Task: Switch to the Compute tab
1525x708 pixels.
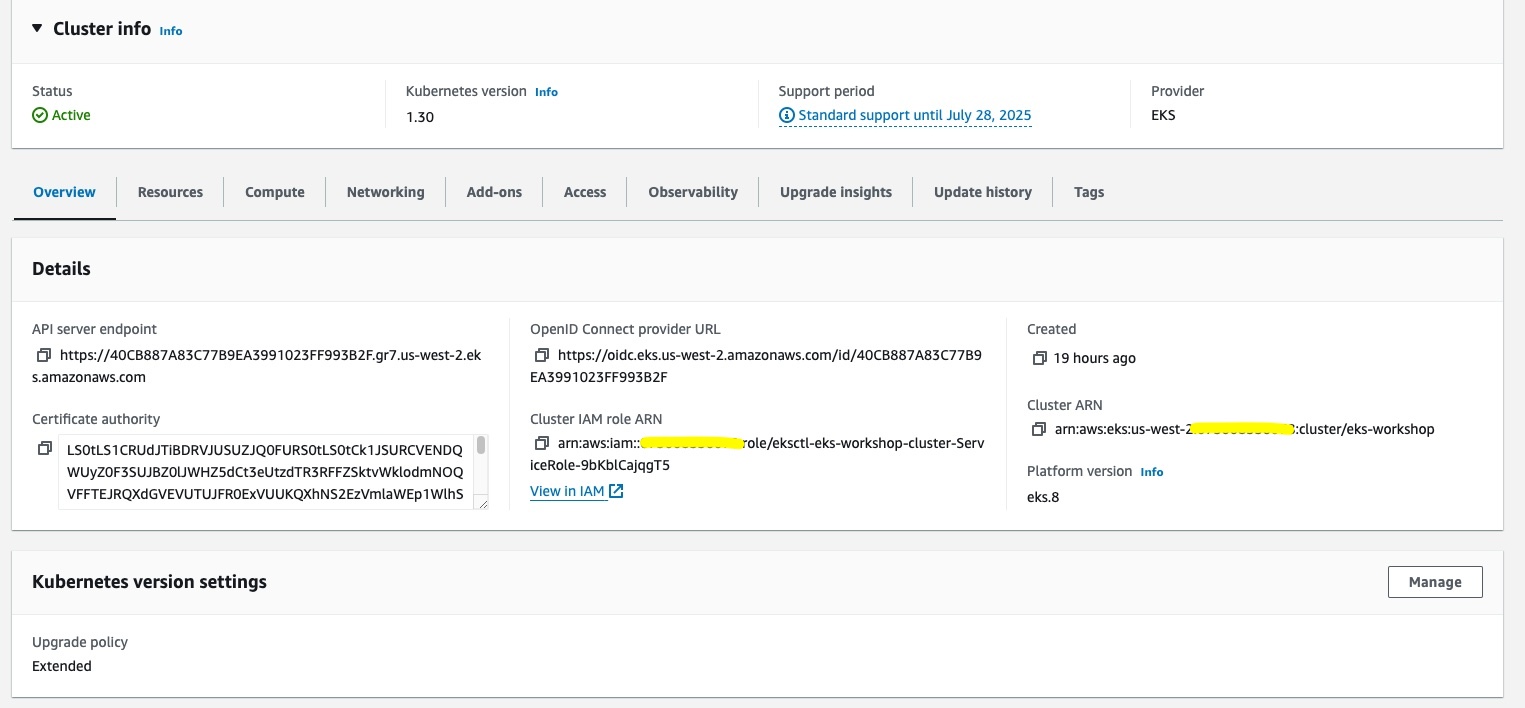Action: [275, 192]
